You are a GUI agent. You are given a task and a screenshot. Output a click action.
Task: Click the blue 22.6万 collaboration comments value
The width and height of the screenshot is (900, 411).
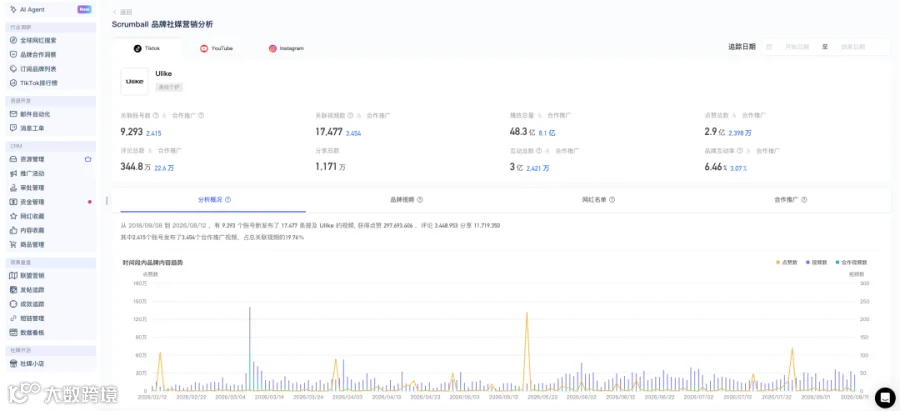(164, 168)
